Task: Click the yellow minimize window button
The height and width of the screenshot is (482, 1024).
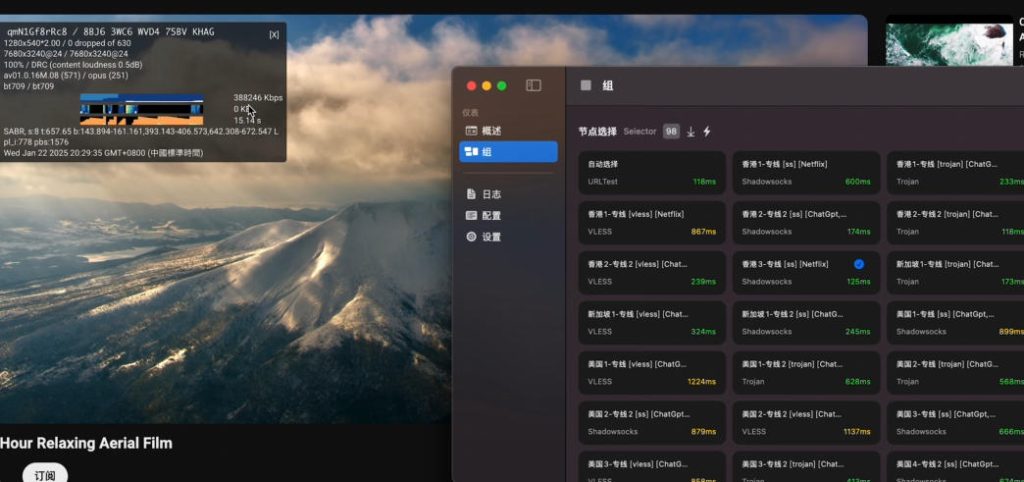Action: coord(487,86)
